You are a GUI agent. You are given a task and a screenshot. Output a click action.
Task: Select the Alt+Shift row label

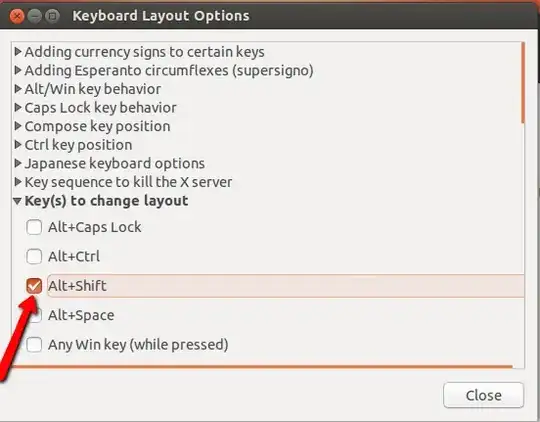pyautogui.click(x=77, y=286)
